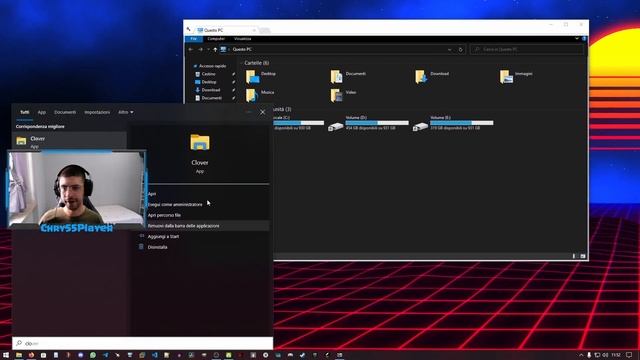The height and width of the screenshot is (360, 640).
Task: Open the Immagini folder in Questo PC
Action: tap(516, 76)
